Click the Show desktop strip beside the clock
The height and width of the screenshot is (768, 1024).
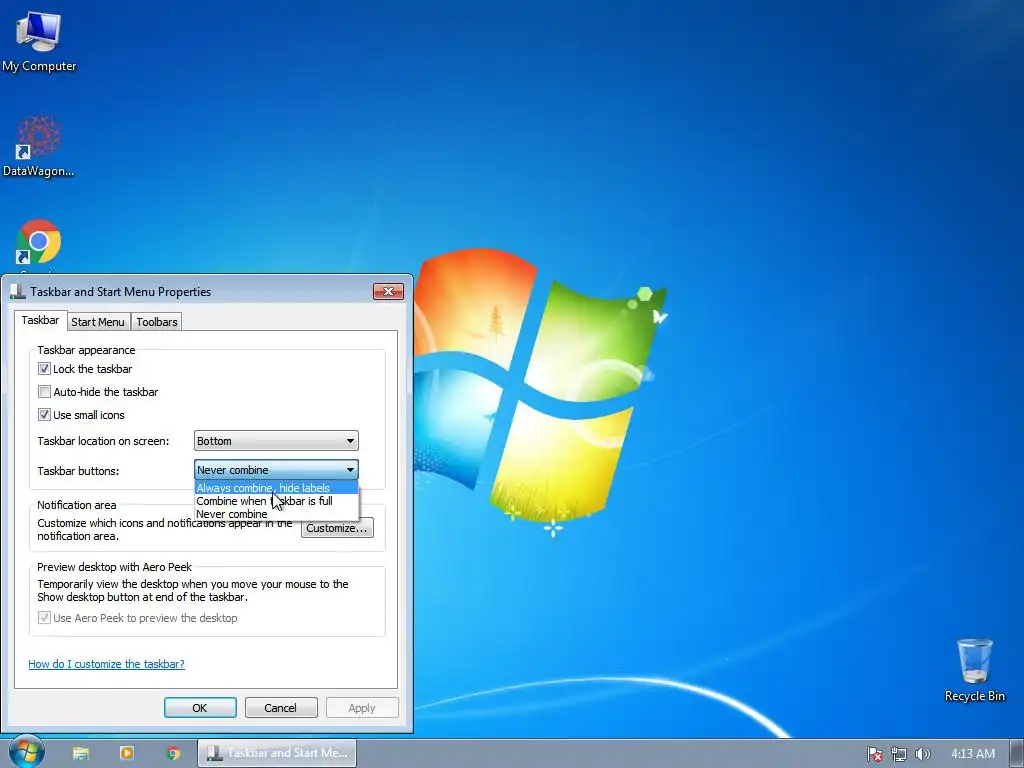1017,753
